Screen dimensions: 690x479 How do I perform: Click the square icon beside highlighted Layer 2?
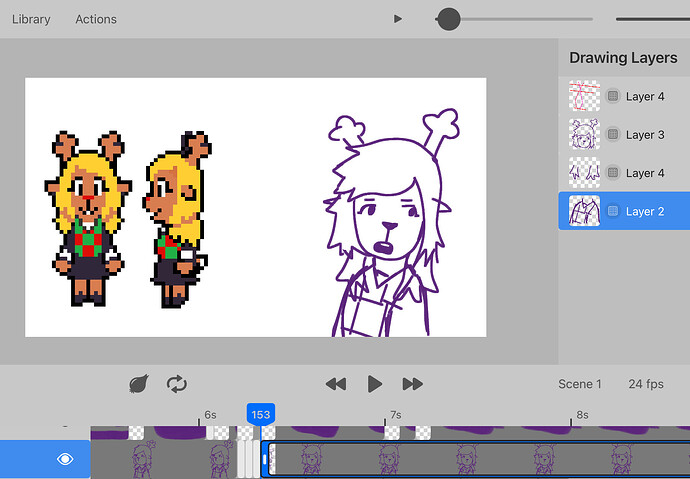pyautogui.click(x=613, y=211)
